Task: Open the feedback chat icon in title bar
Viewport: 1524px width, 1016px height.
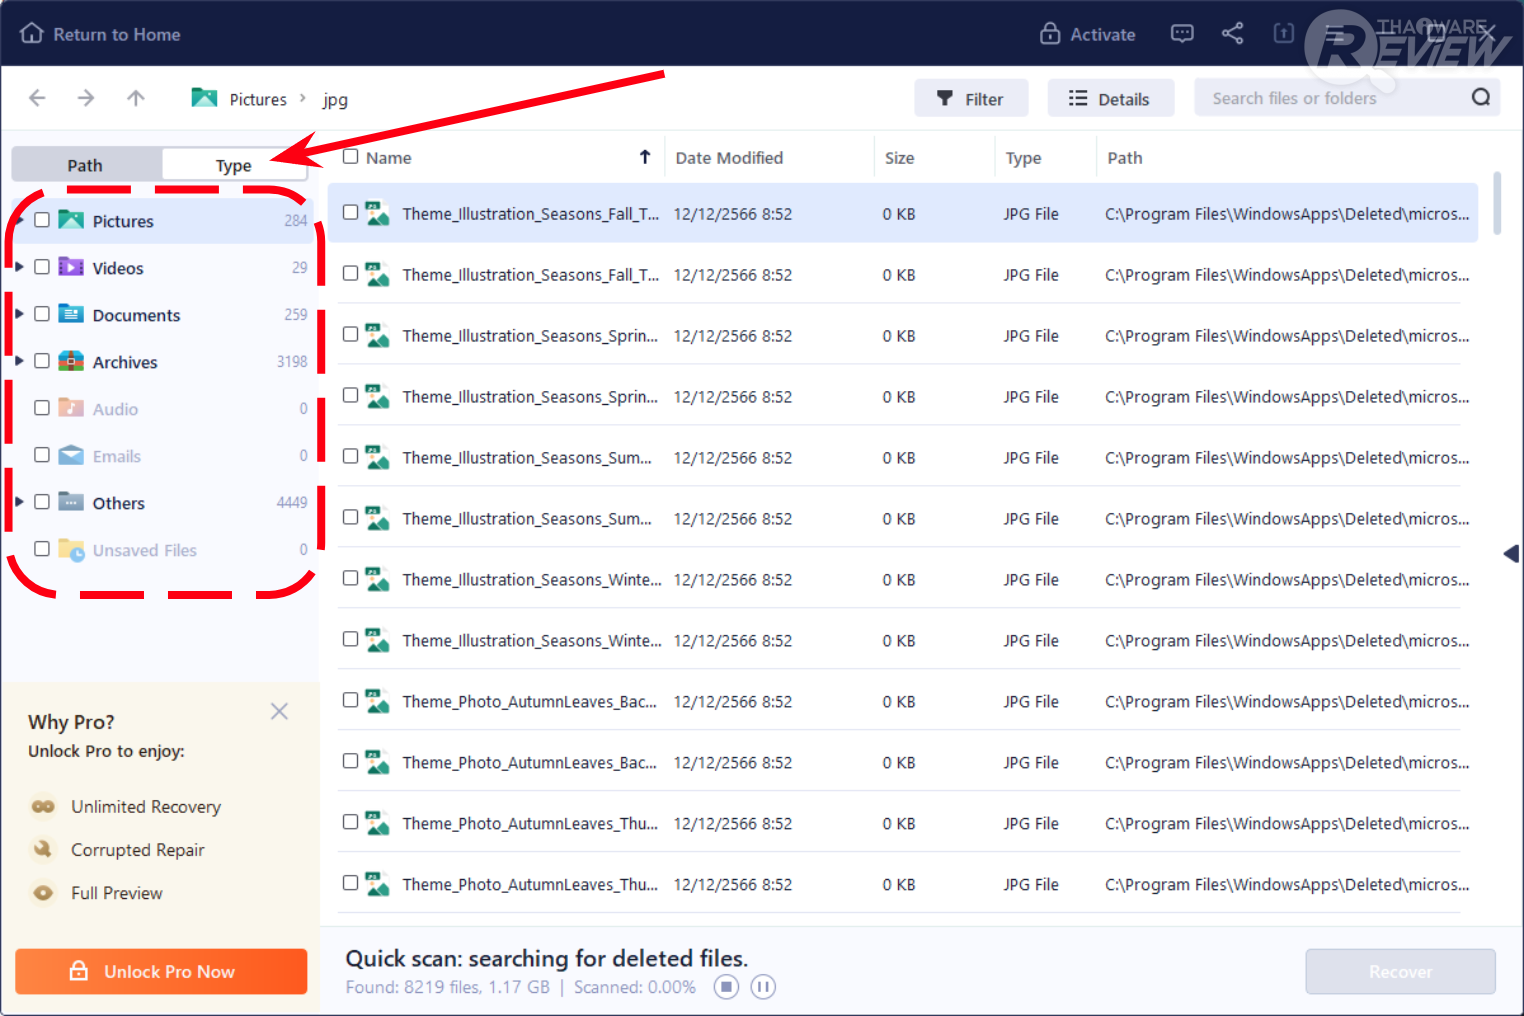Action: click(1182, 34)
